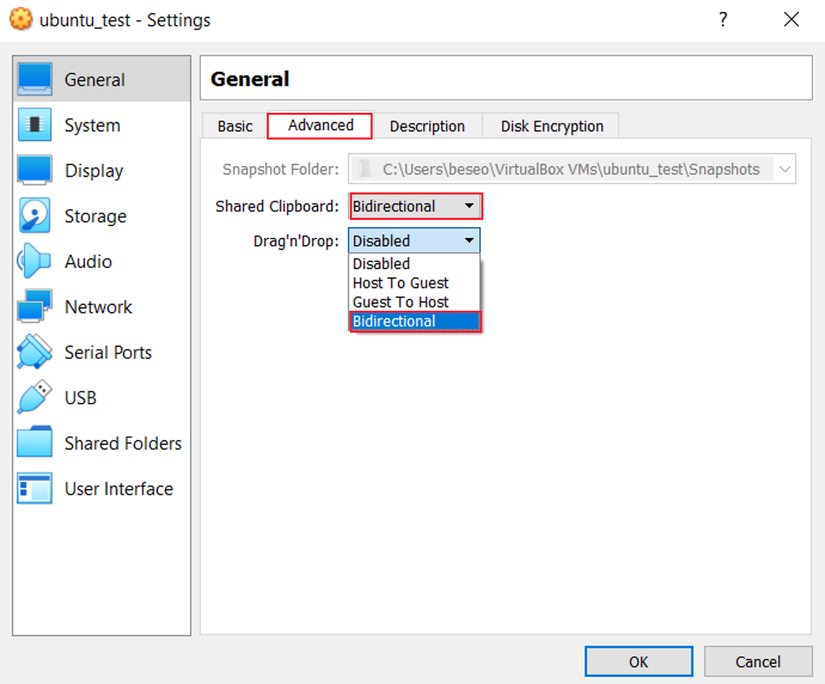Screen dimensions: 825x684
Task: Select the Host To Guest option
Action: pos(401,283)
